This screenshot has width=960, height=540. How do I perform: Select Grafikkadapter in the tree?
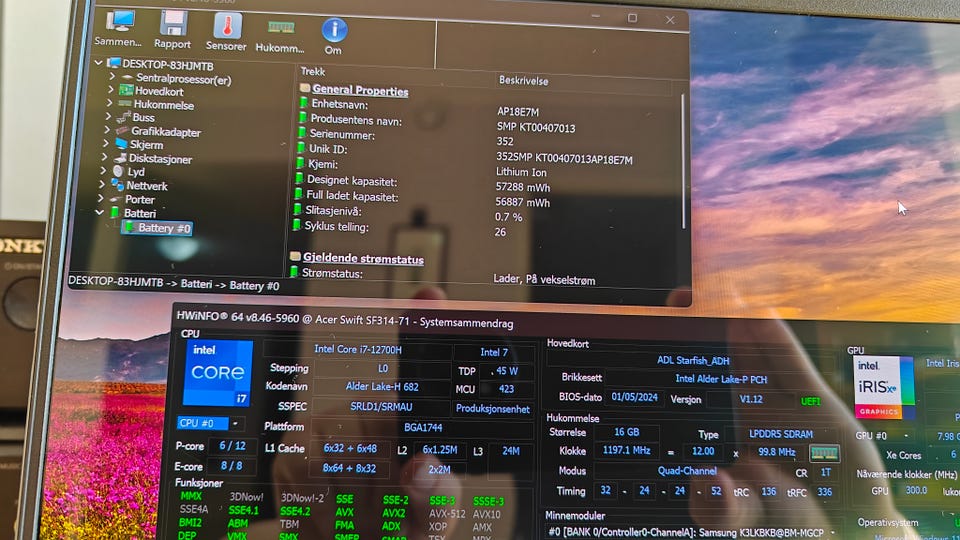tap(166, 132)
